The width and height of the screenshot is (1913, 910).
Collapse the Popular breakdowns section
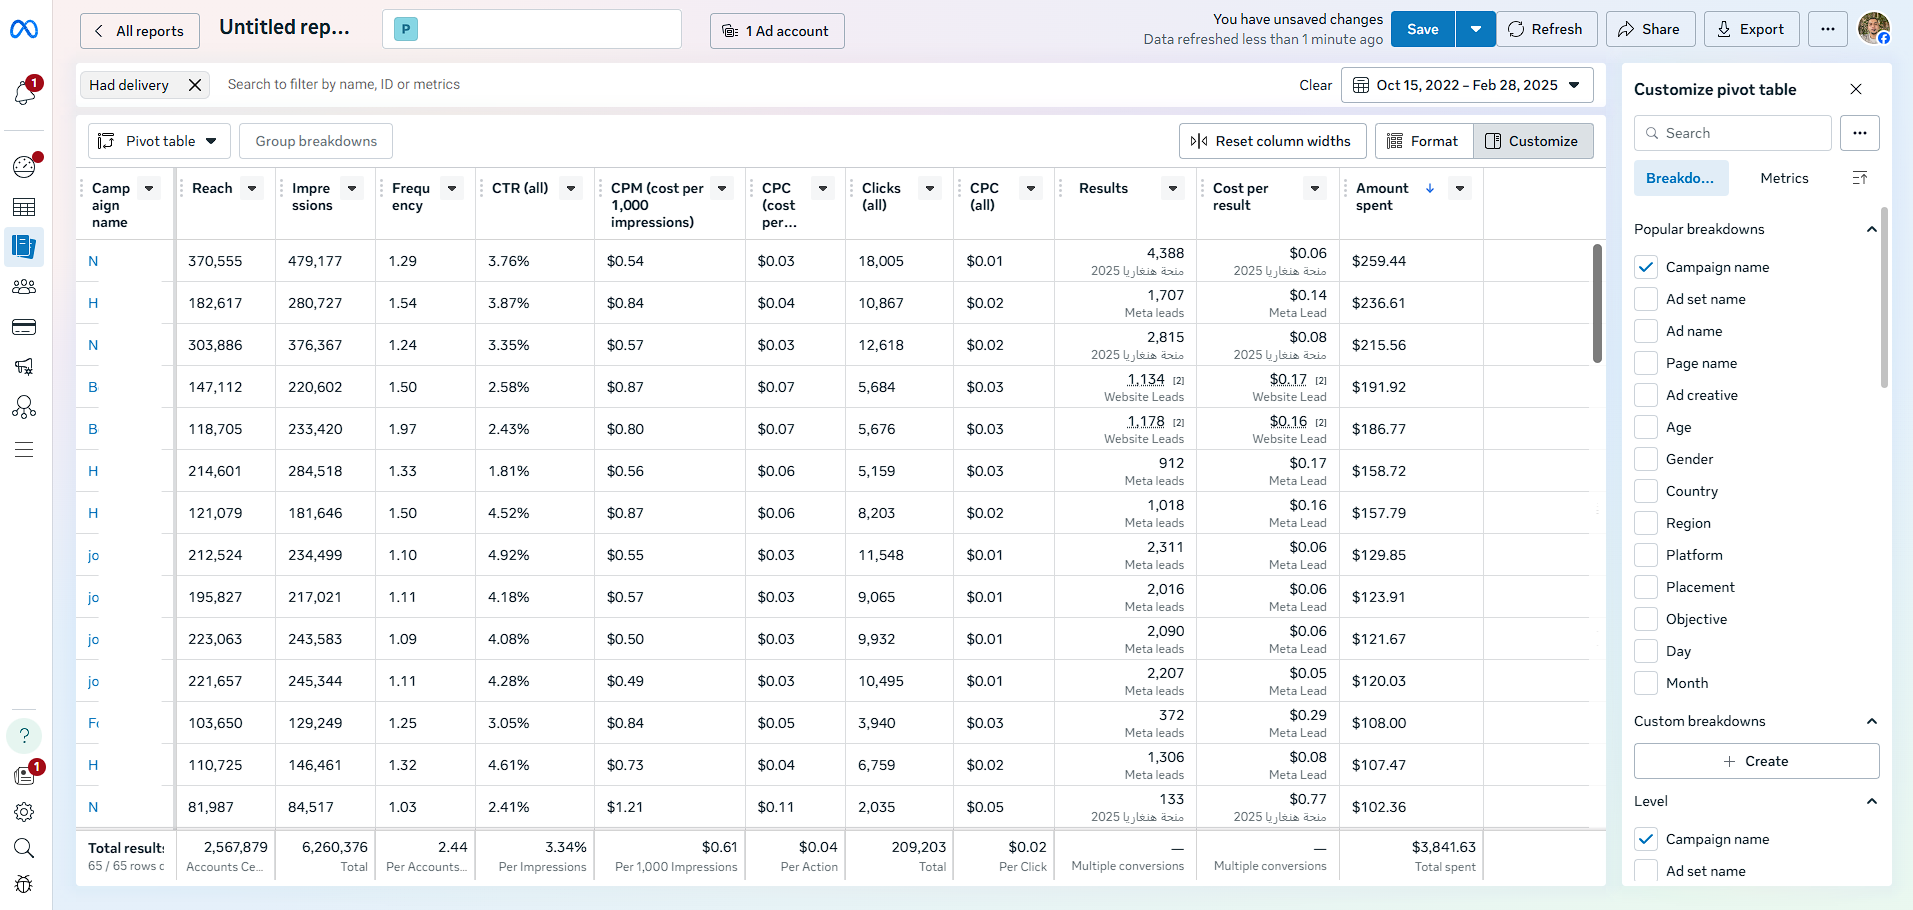[1871, 229]
